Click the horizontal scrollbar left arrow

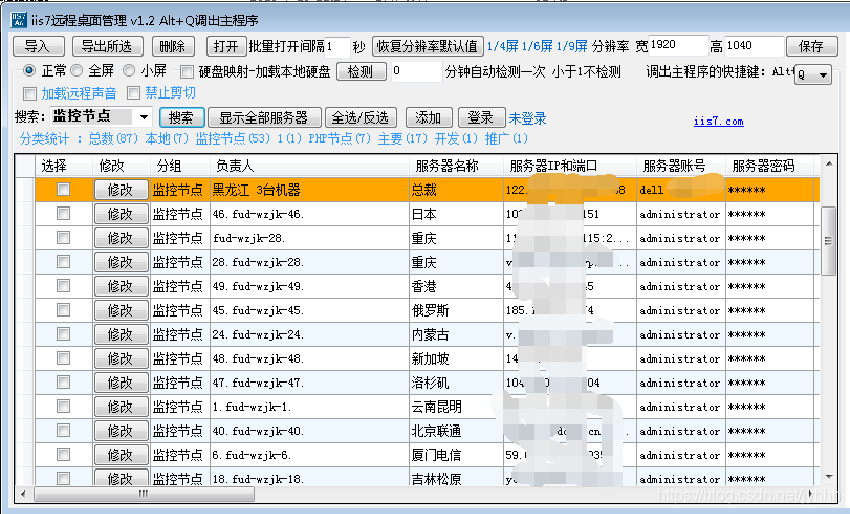[23, 493]
